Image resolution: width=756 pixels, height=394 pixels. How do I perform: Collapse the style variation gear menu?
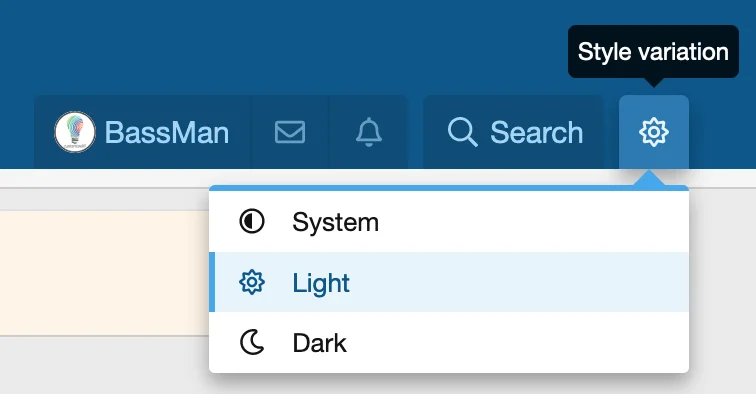654,132
